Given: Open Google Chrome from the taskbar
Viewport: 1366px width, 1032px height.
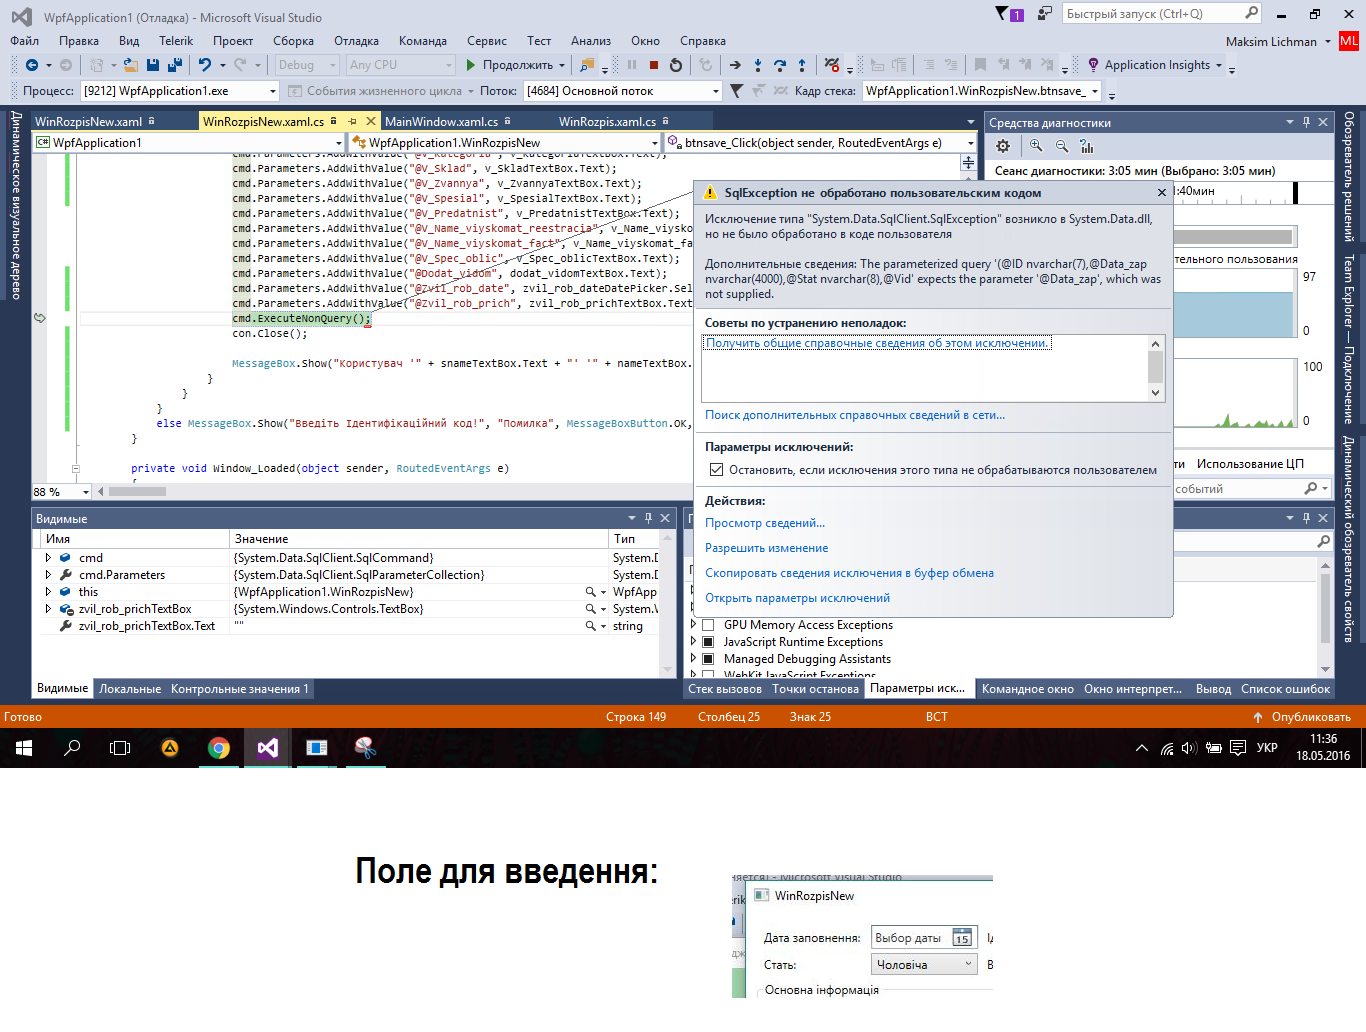Looking at the screenshot, I should point(219,748).
